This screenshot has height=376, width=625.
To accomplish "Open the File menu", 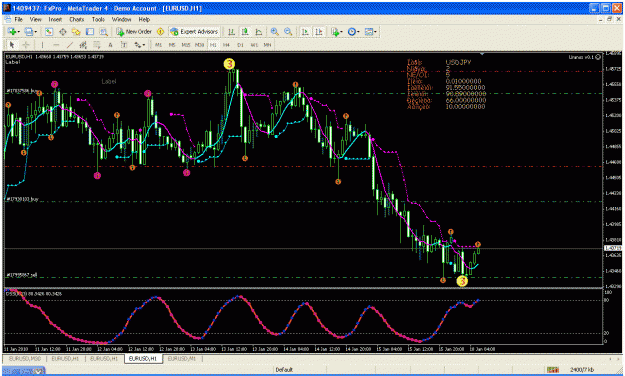I will point(19,19).
